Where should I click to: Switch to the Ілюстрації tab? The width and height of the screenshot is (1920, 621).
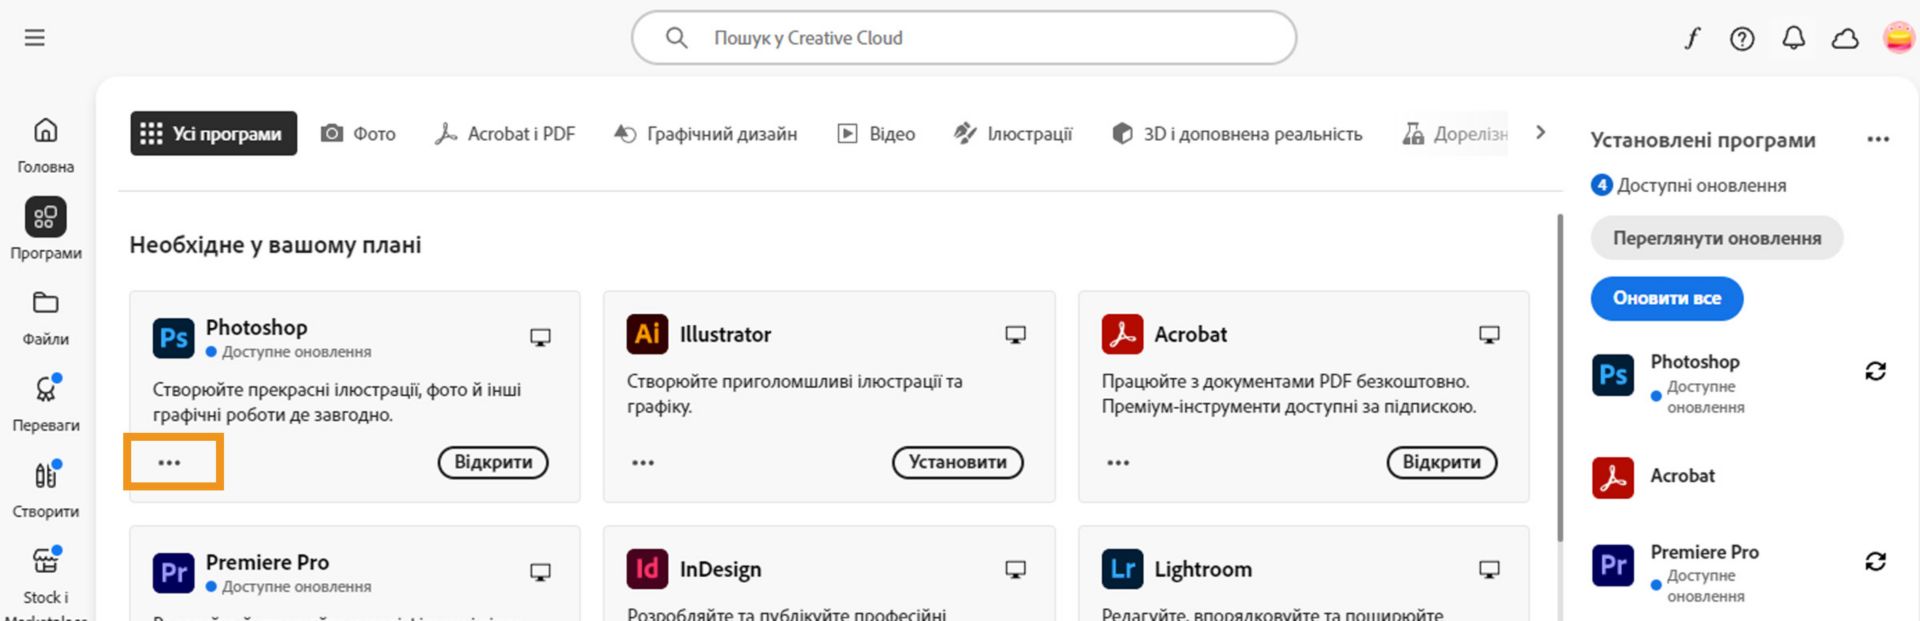(x=1013, y=134)
